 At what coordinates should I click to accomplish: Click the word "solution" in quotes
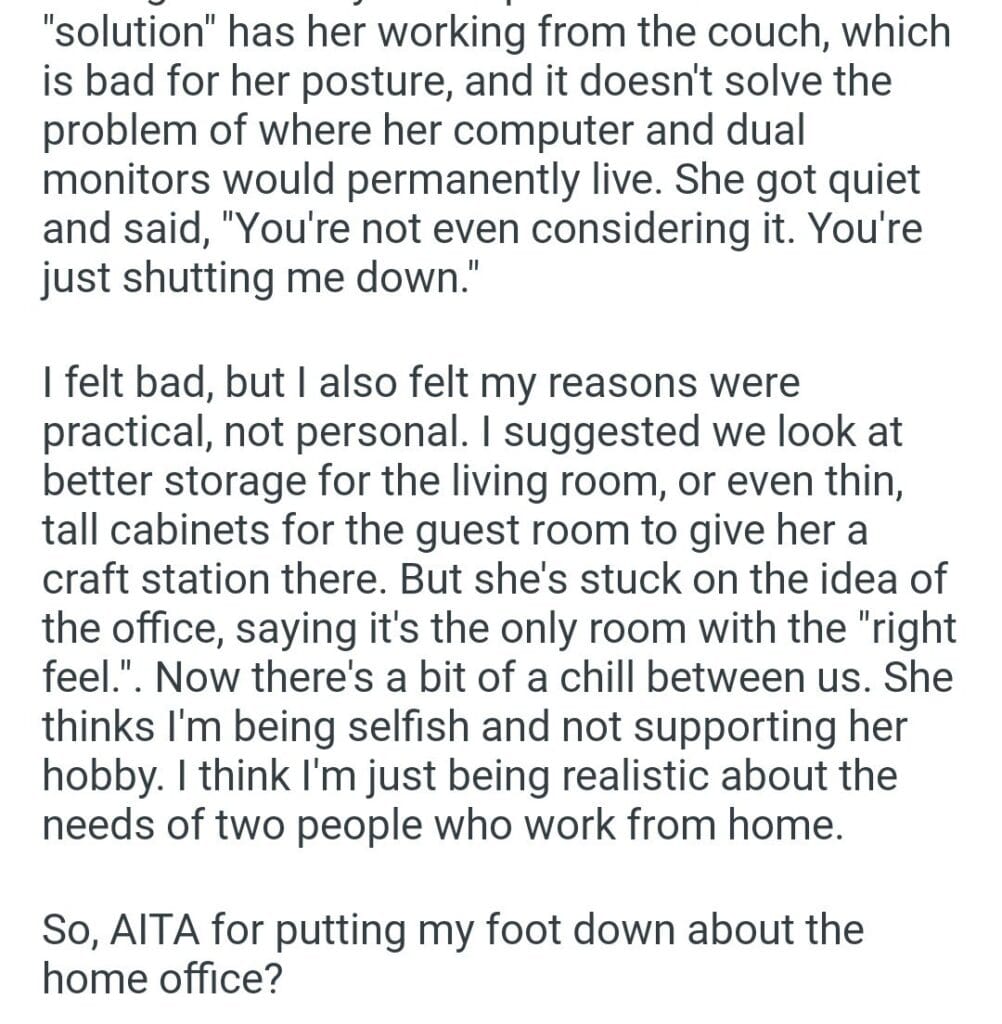coord(128,31)
